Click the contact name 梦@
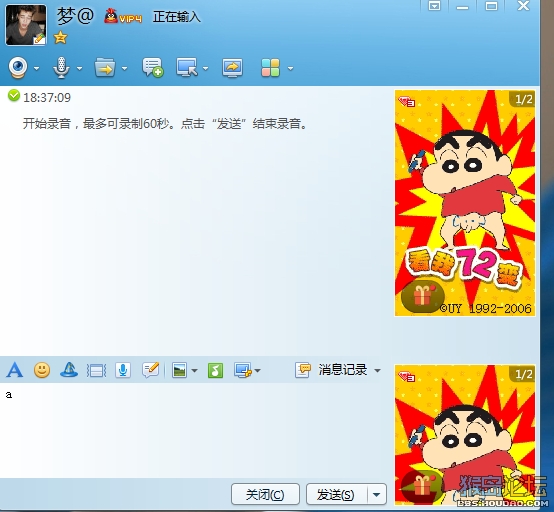The height and width of the screenshot is (512, 554). pos(75,16)
